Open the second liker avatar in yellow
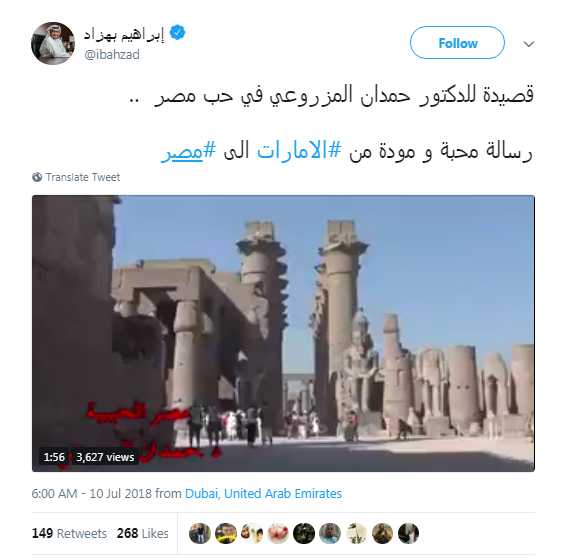Image resolution: width=563 pixels, height=559 pixels. click(x=226, y=533)
